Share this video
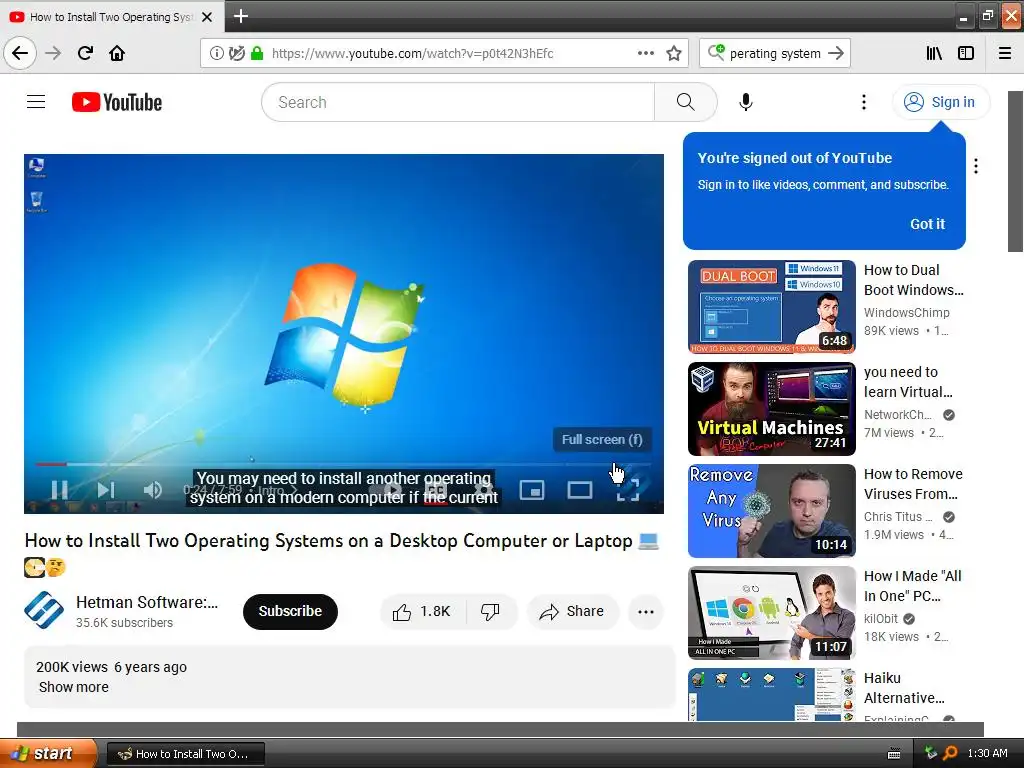 pyautogui.click(x=572, y=611)
